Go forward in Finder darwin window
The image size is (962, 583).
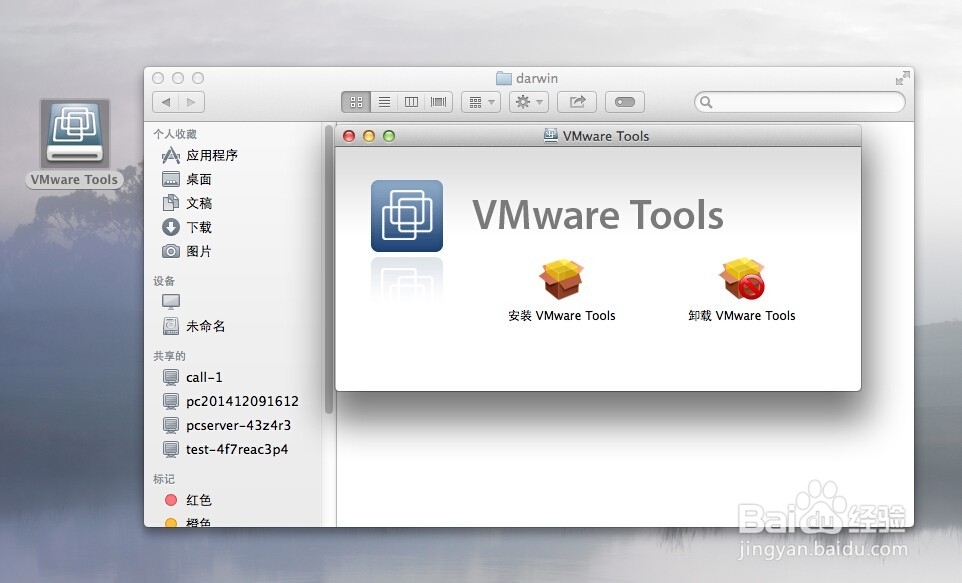click(x=191, y=102)
